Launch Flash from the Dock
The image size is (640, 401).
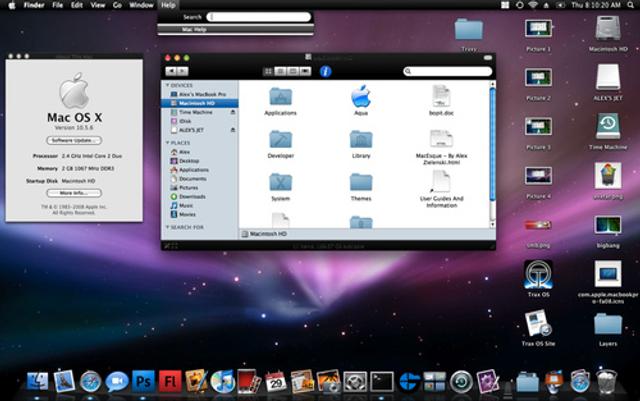[x=169, y=381]
